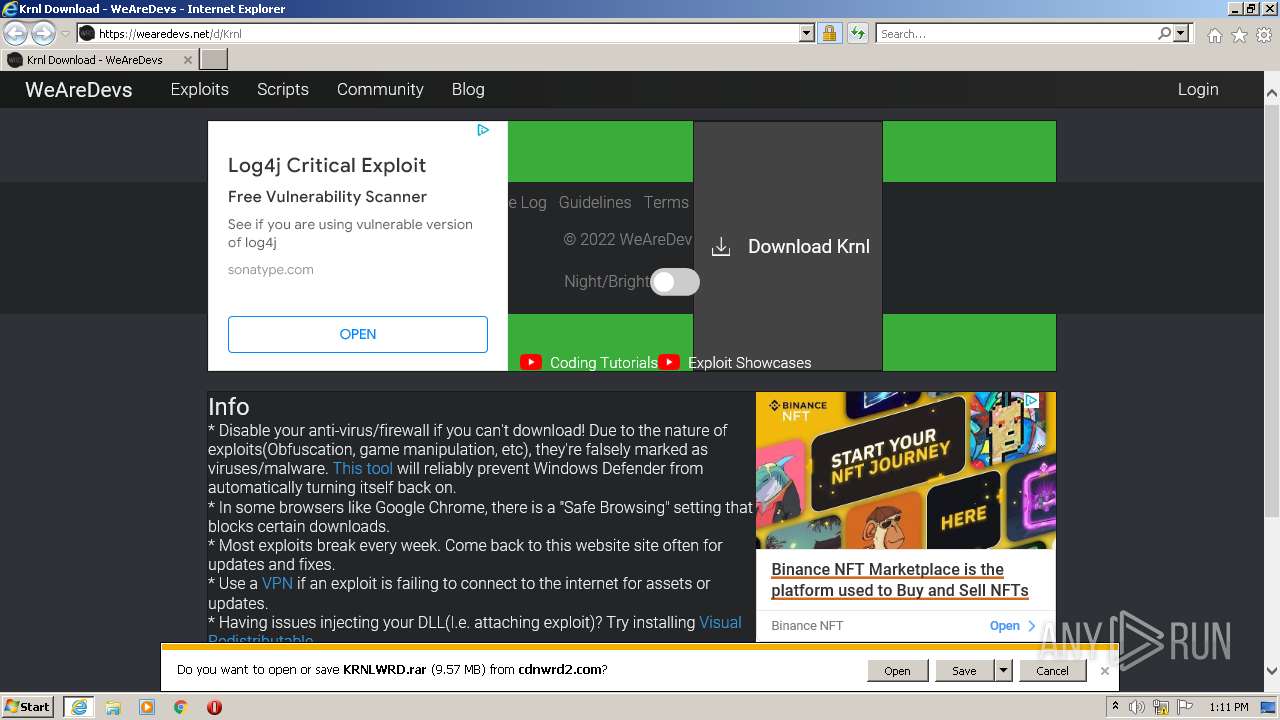
Task: Click the Coding Tutorials link
Action: (604, 363)
